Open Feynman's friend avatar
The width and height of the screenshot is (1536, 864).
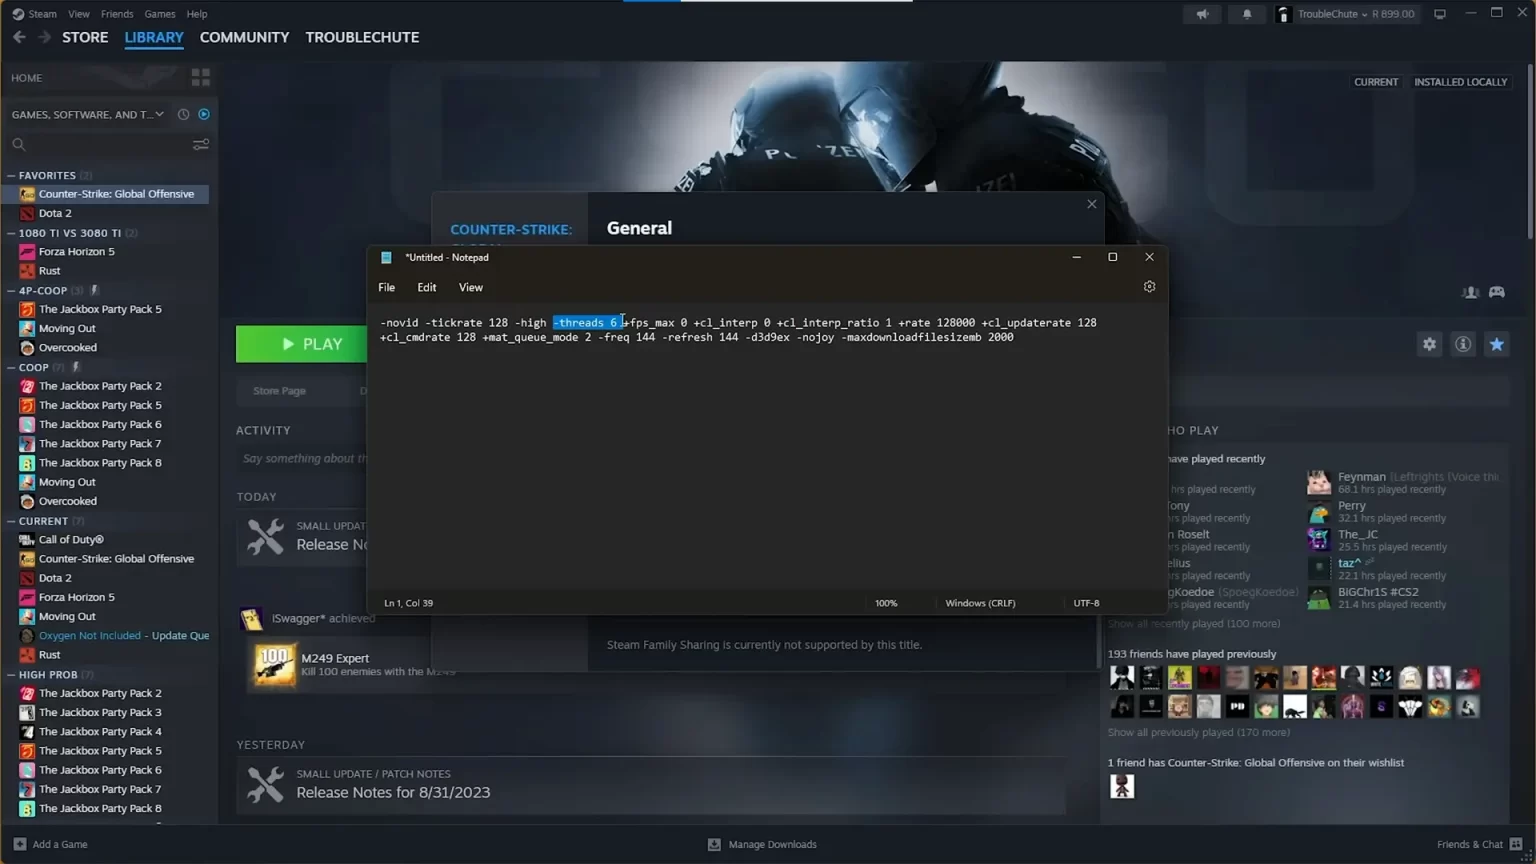1319,483
